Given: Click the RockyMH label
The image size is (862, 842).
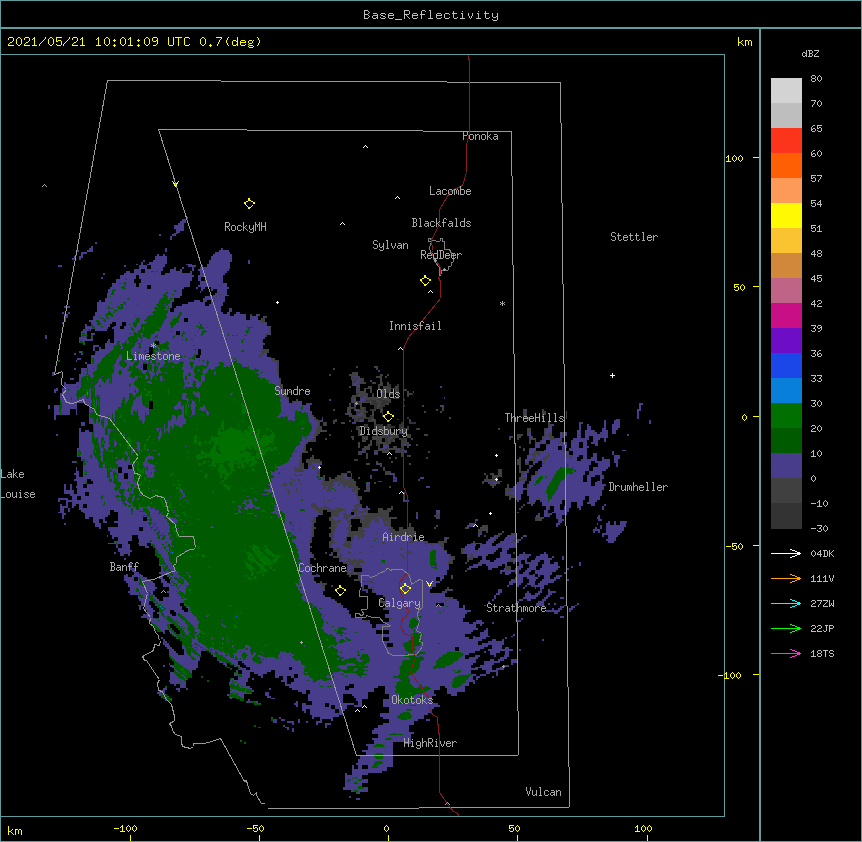Looking at the screenshot, I should (x=245, y=227).
